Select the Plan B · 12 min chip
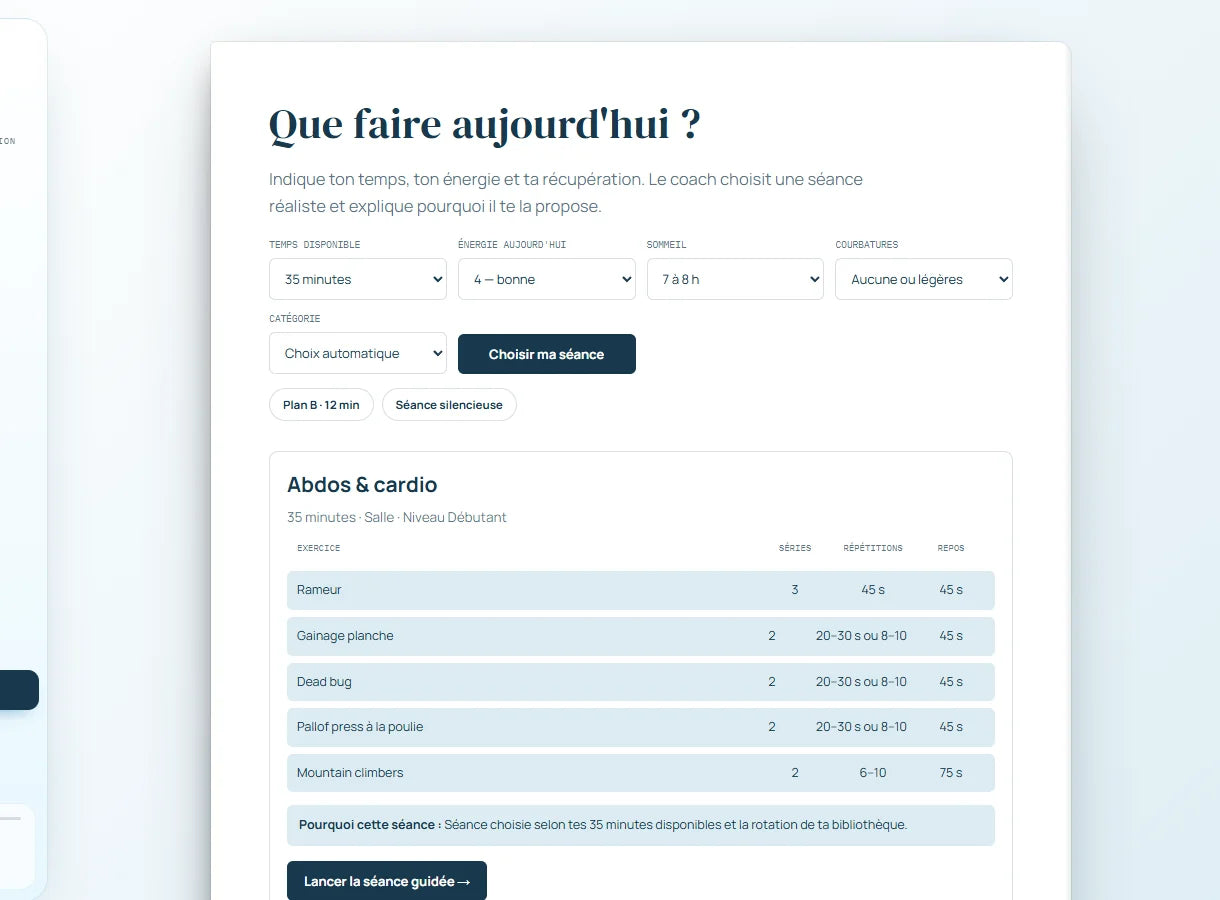The image size is (1220, 900). [x=321, y=405]
